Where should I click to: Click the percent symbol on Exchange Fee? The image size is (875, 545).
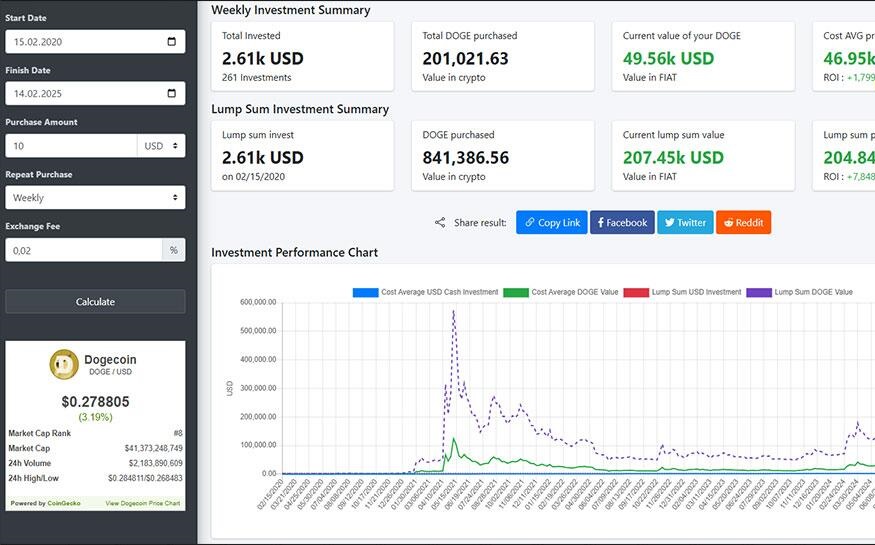[x=174, y=250]
